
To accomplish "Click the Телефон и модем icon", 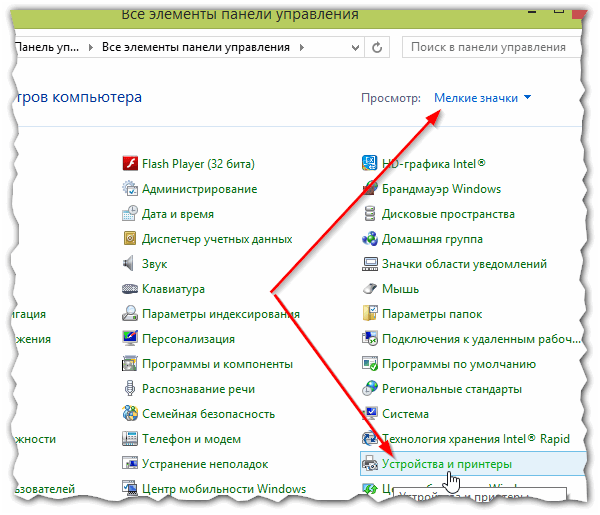I will (x=130, y=438).
